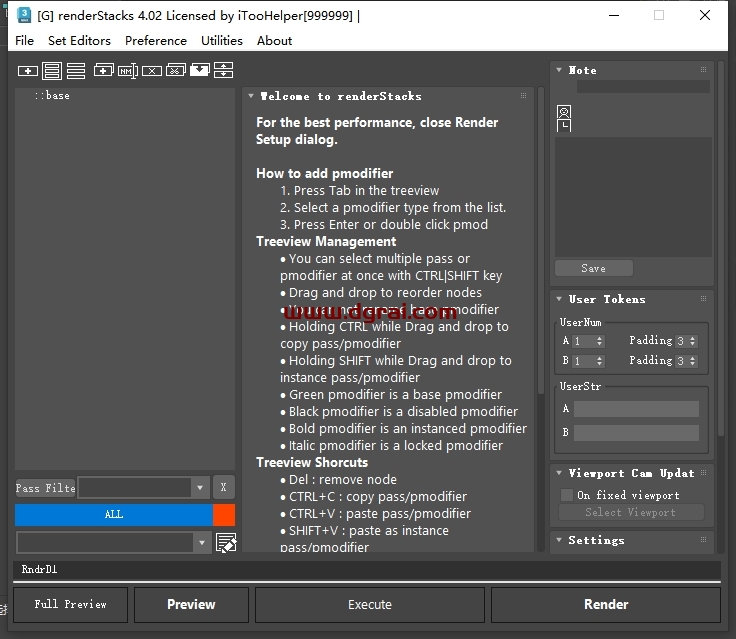This screenshot has height=639, width=736.
Task: Click the grip dots on Viewport Cam Updat header
Action: 703,472
